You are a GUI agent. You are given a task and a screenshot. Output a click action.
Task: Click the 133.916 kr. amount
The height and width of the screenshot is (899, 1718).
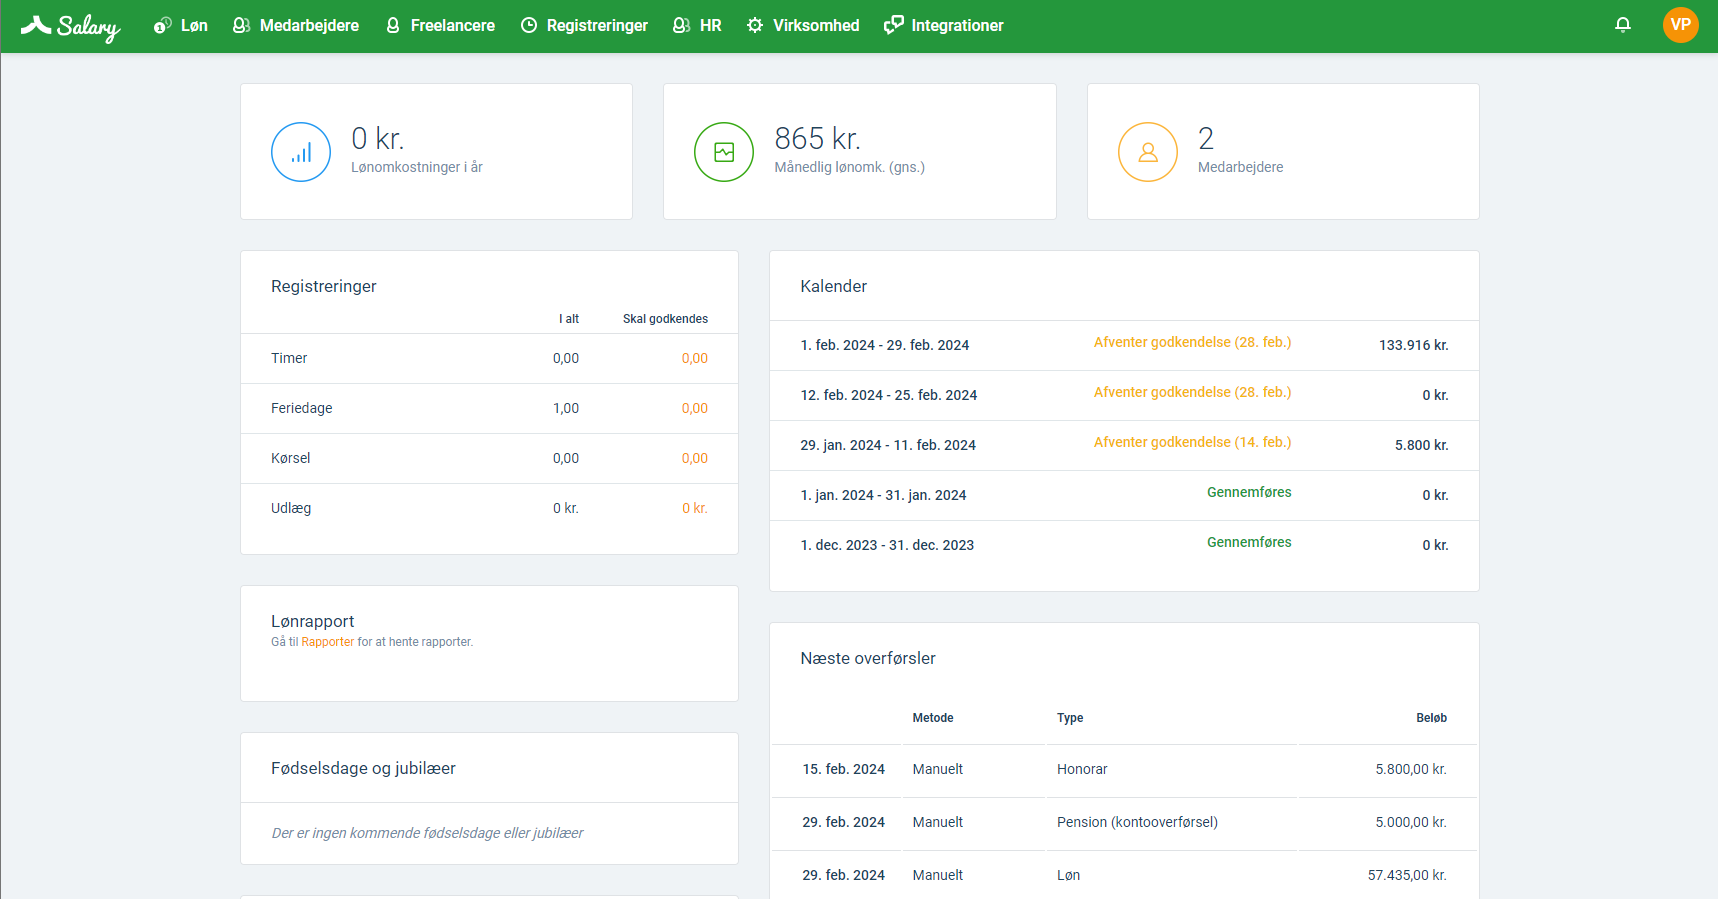click(1413, 345)
